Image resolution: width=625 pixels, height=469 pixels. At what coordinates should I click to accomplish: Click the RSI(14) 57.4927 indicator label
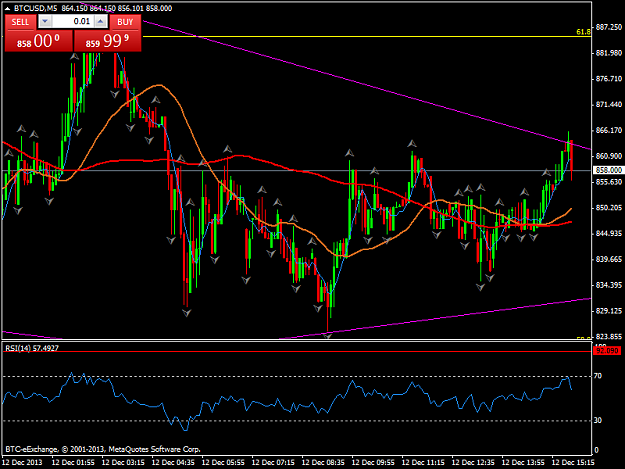click(x=32, y=348)
